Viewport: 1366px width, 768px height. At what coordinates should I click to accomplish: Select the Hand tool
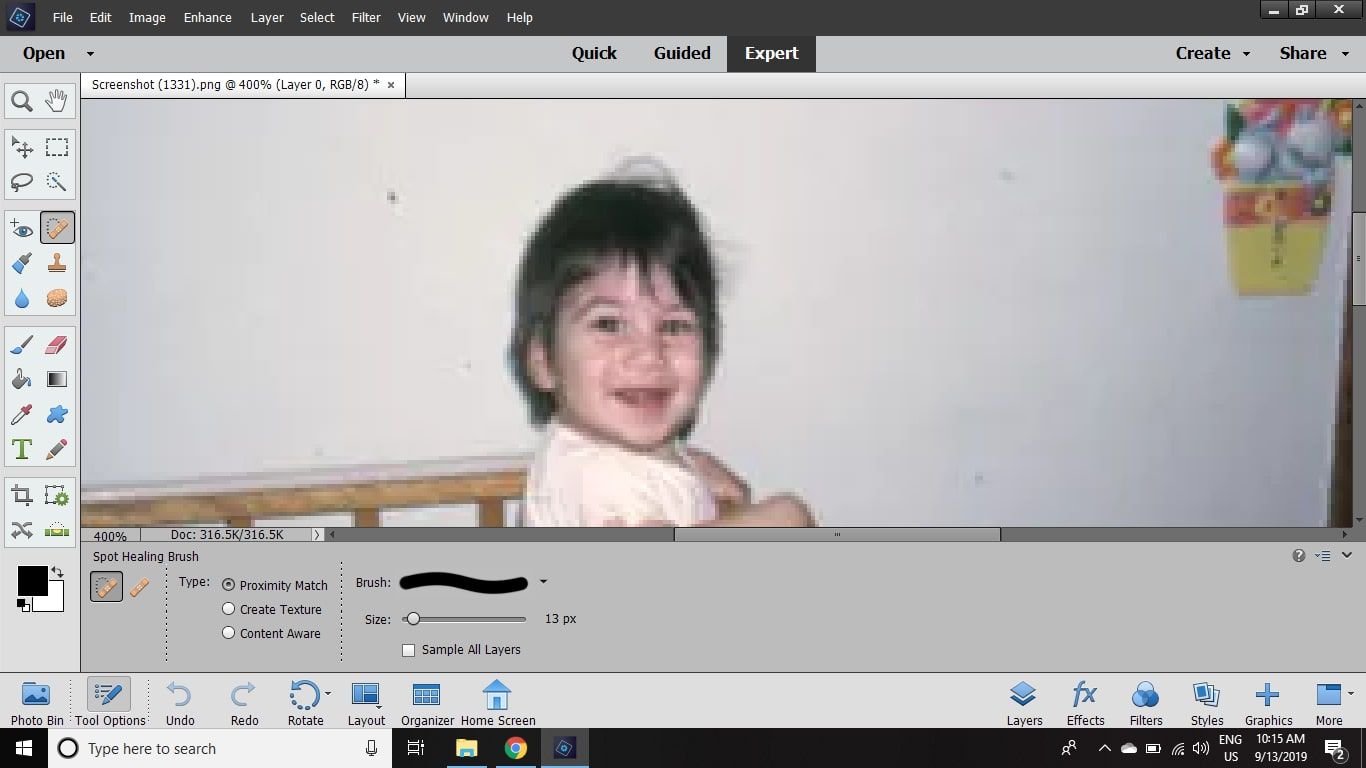point(57,101)
